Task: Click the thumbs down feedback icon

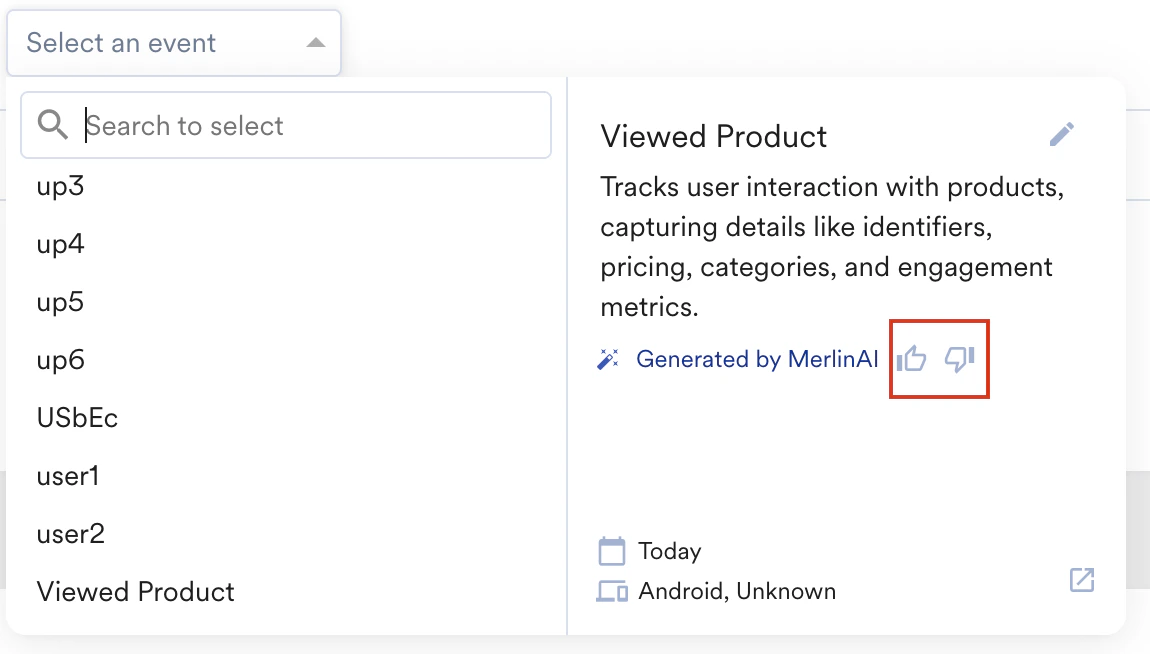Action: (x=960, y=358)
